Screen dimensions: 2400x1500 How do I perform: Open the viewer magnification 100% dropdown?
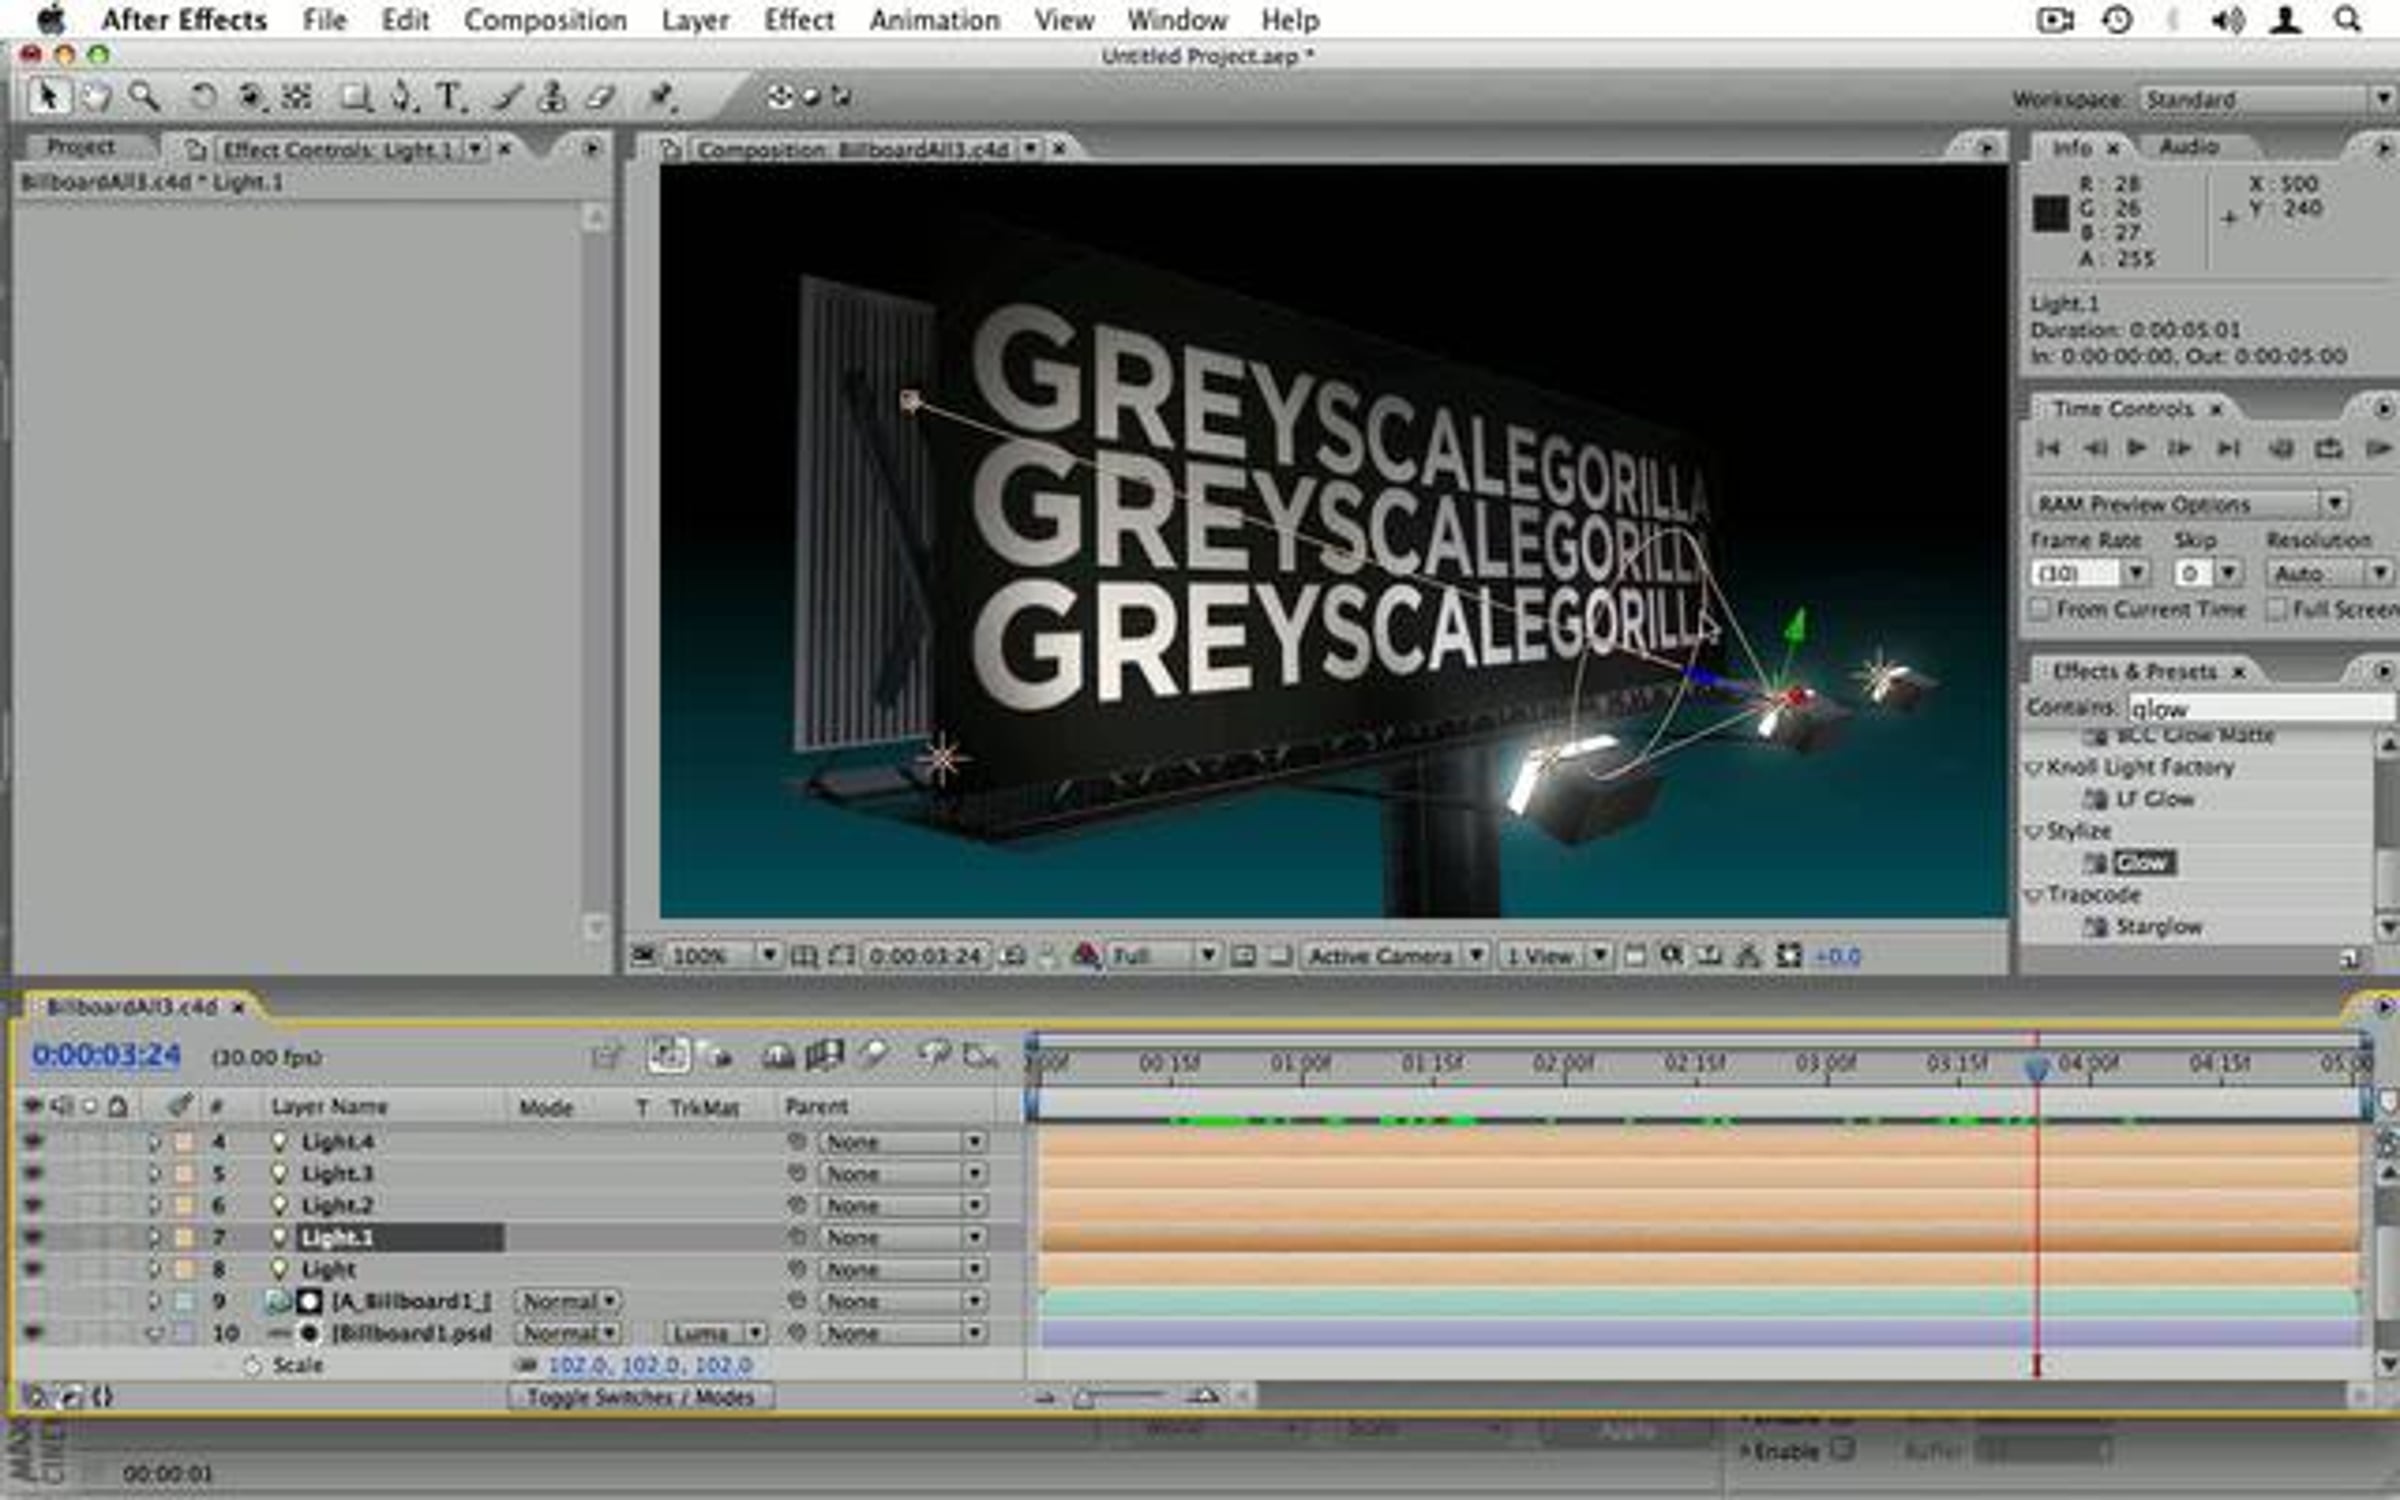(x=723, y=956)
